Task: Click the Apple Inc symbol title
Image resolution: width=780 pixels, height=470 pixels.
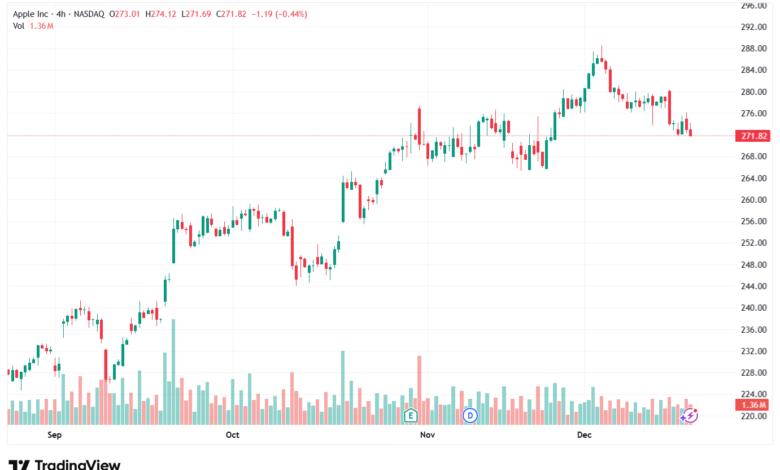Action: pos(30,14)
